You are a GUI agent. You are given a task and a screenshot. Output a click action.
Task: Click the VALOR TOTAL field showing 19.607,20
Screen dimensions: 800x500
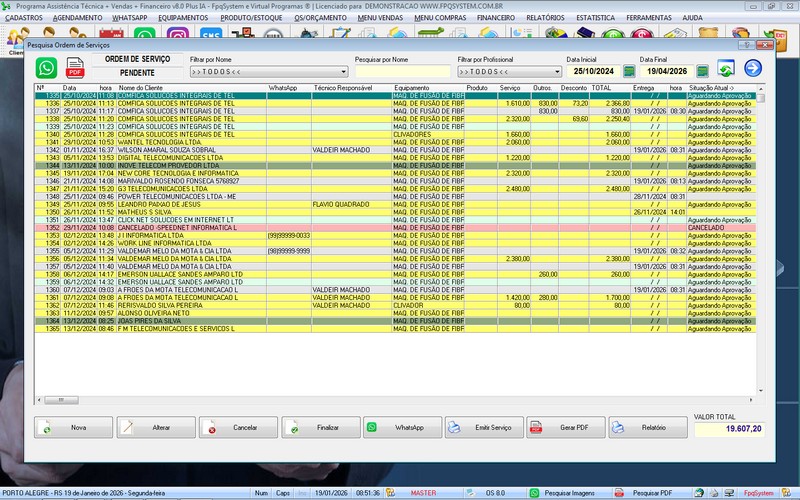coord(729,429)
